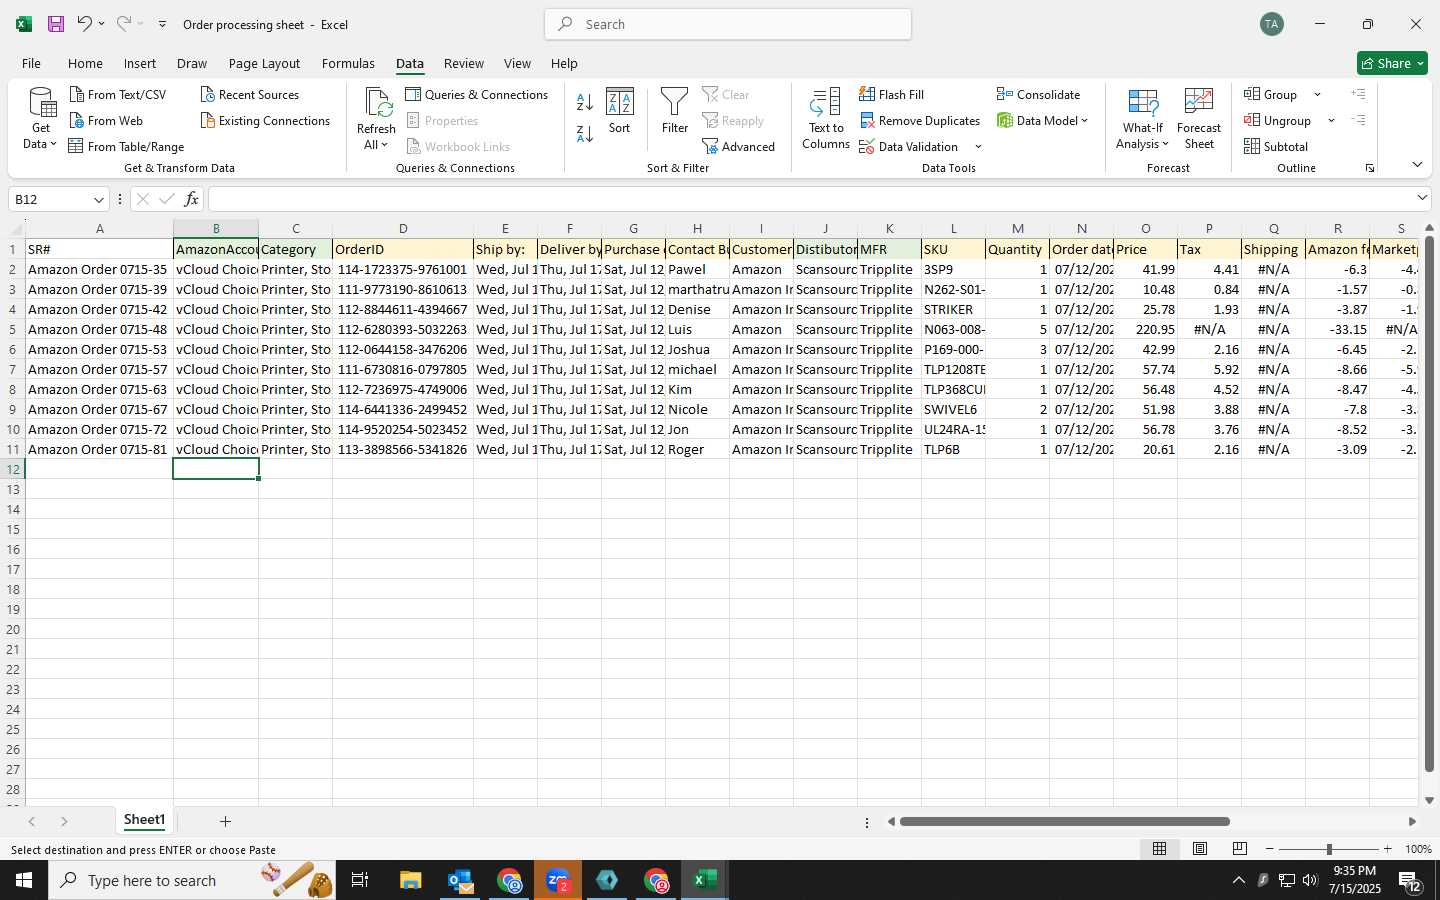Image resolution: width=1440 pixels, height=900 pixels.
Task: Launch Text to Columns wizard
Action: (x=826, y=118)
